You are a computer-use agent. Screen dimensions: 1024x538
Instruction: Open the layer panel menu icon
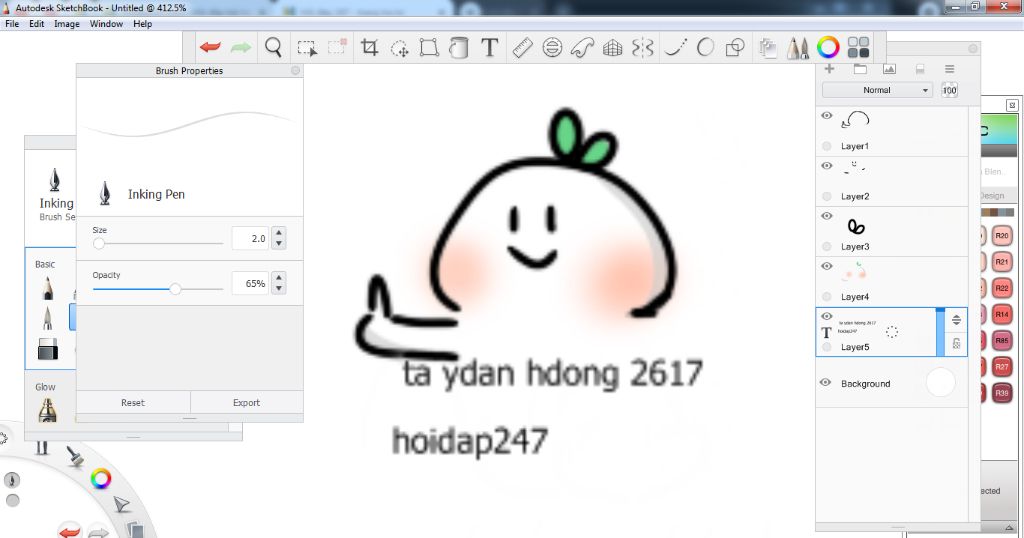[x=950, y=69]
